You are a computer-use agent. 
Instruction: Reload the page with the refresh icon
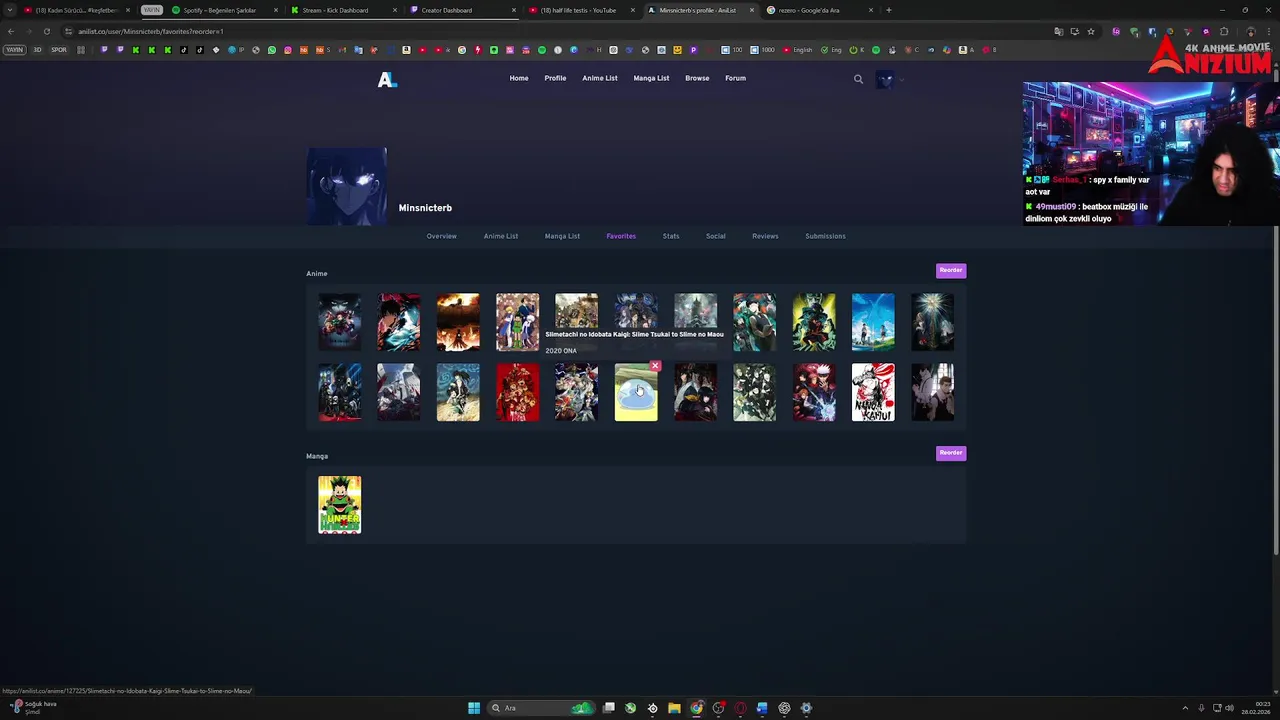tap(46, 31)
